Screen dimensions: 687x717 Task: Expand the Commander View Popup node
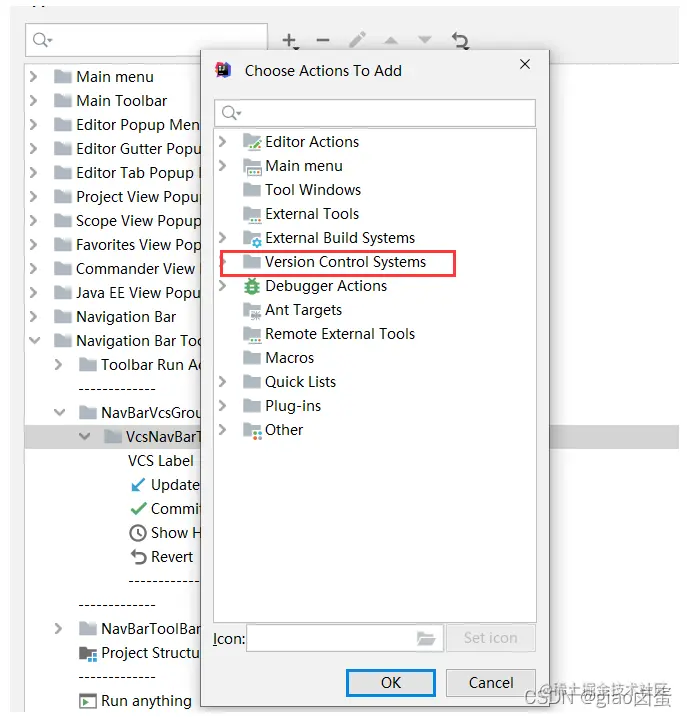tap(33, 268)
